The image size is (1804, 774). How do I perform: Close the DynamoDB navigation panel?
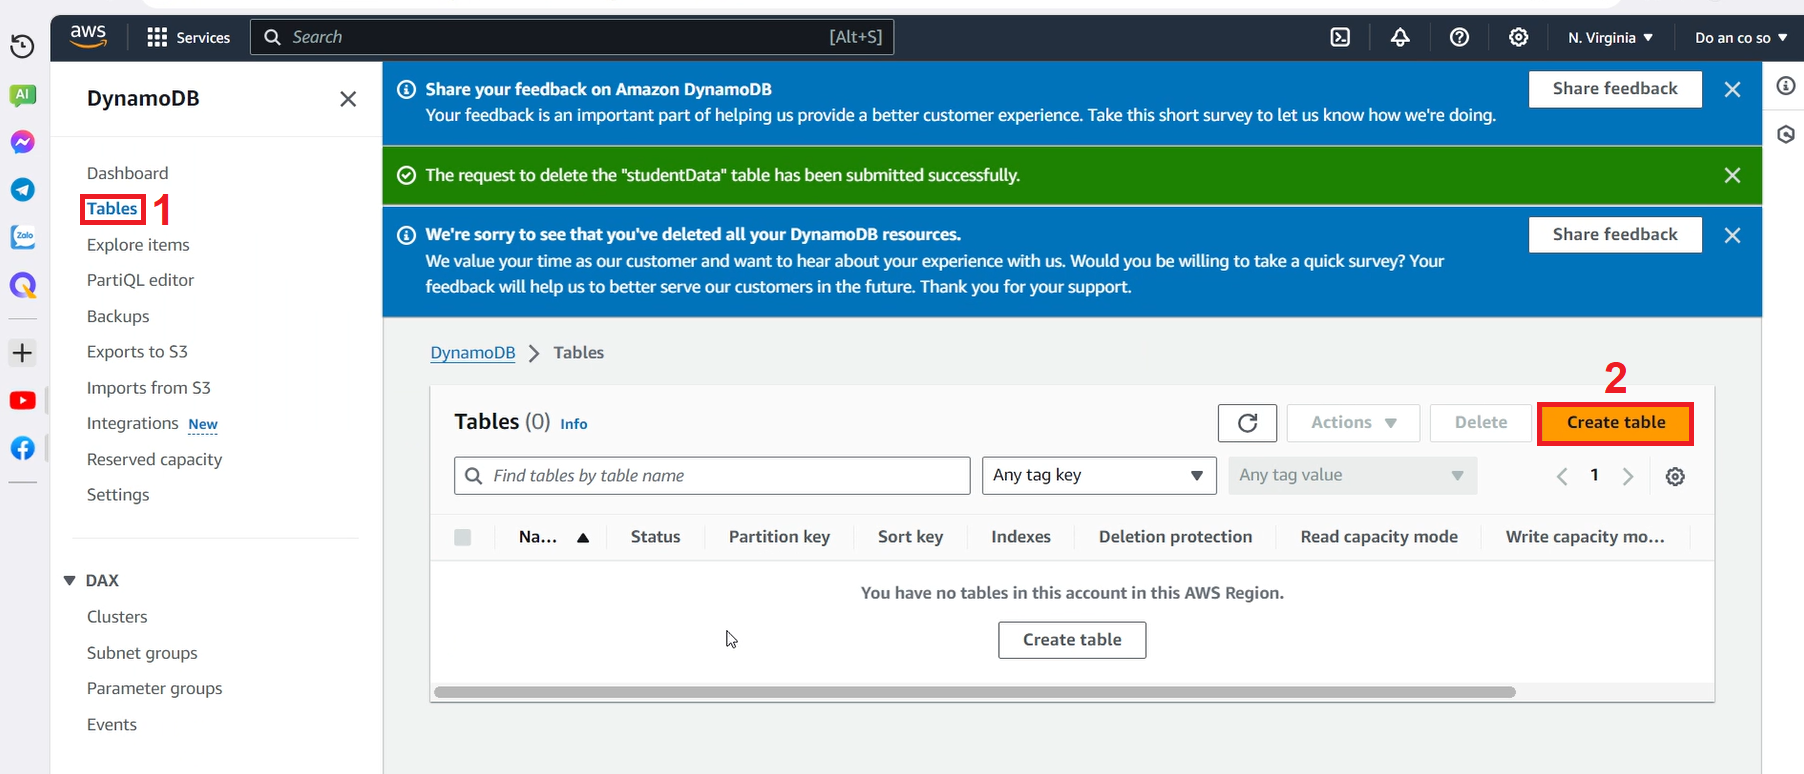pos(348,99)
